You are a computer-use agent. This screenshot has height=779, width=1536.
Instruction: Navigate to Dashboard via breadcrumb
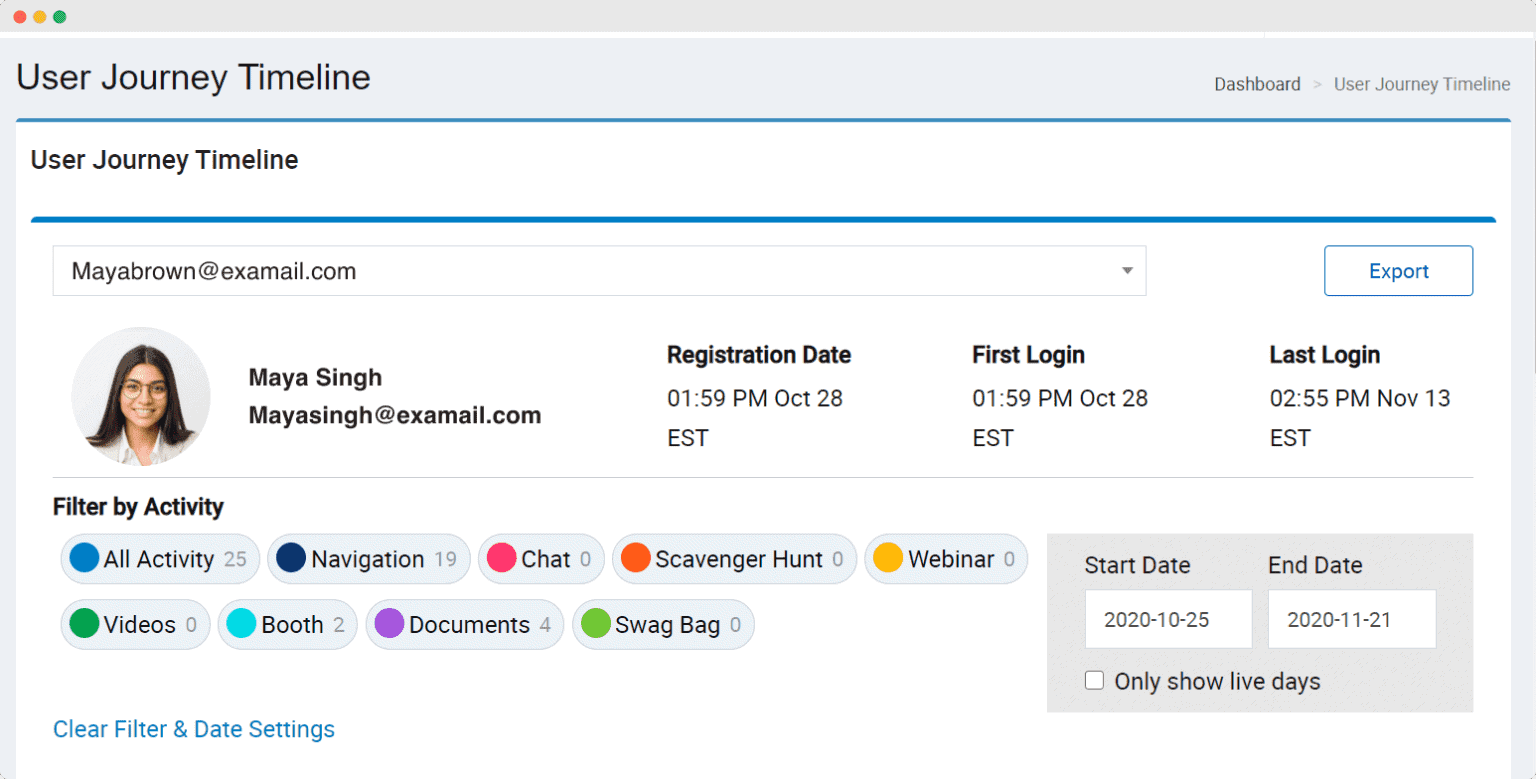coord(1257,84)
